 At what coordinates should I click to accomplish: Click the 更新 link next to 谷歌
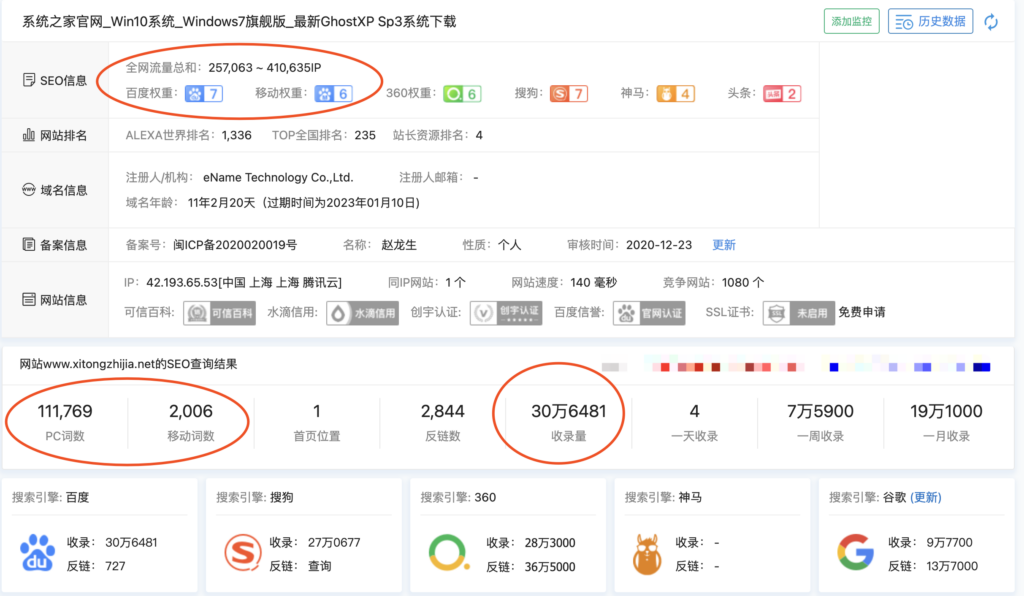926,497
